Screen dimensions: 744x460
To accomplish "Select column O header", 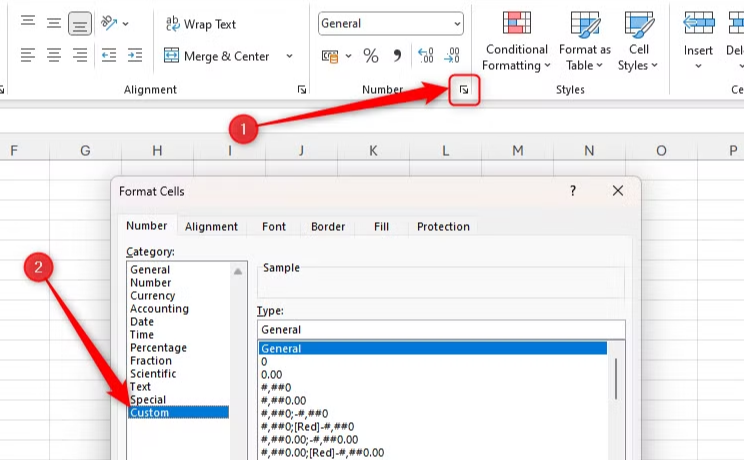I will coord(661,151).
